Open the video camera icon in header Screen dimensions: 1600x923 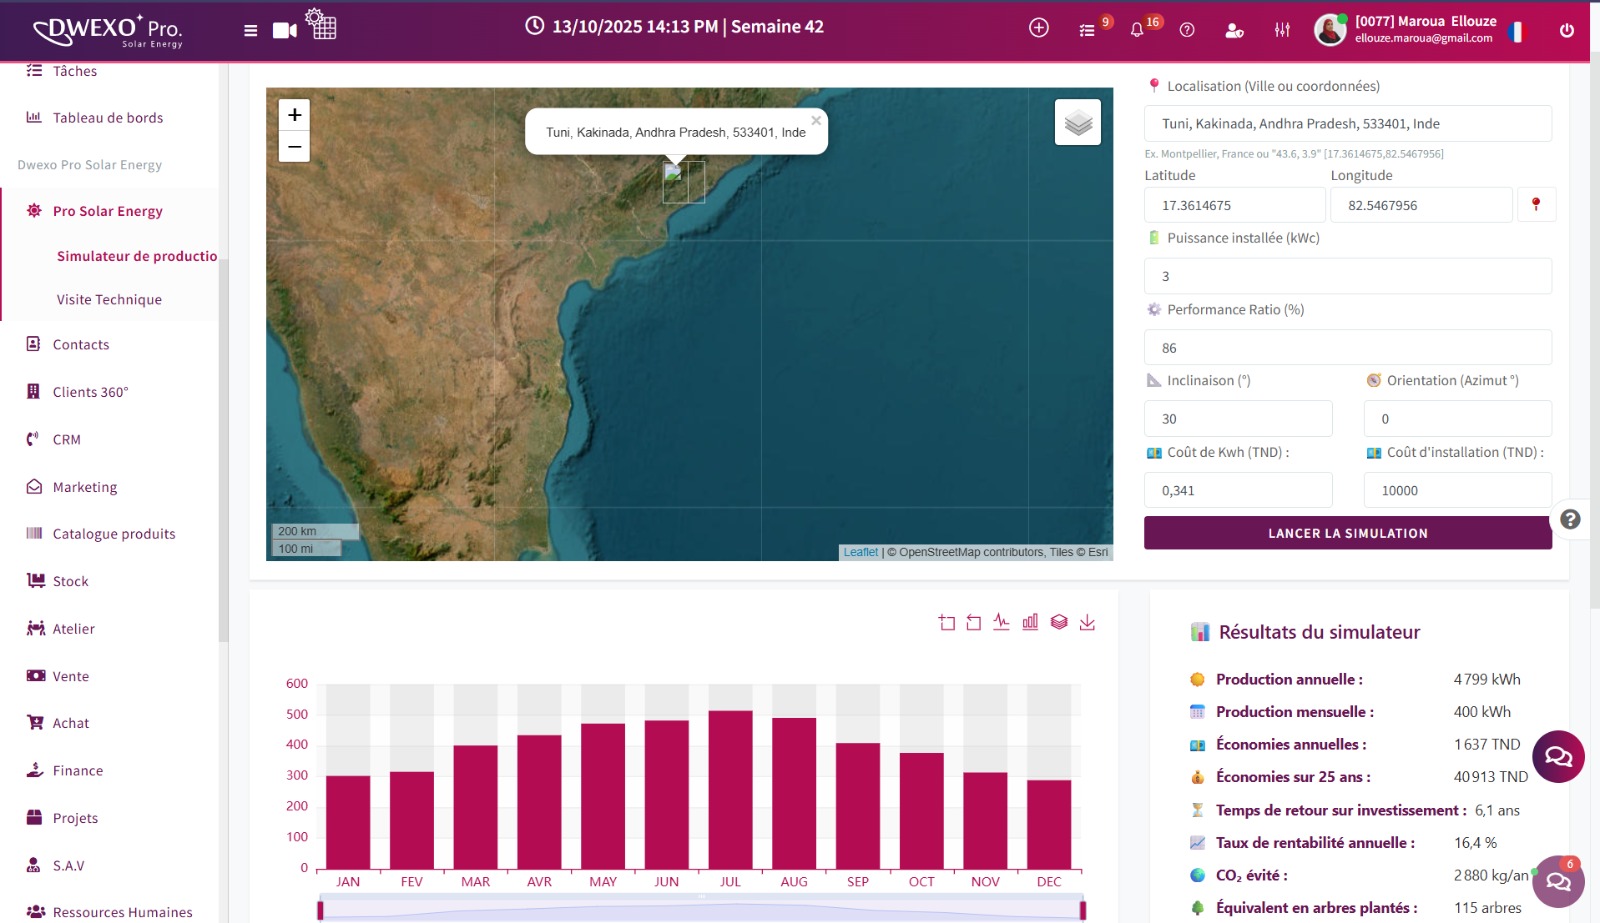pos(285,30)
